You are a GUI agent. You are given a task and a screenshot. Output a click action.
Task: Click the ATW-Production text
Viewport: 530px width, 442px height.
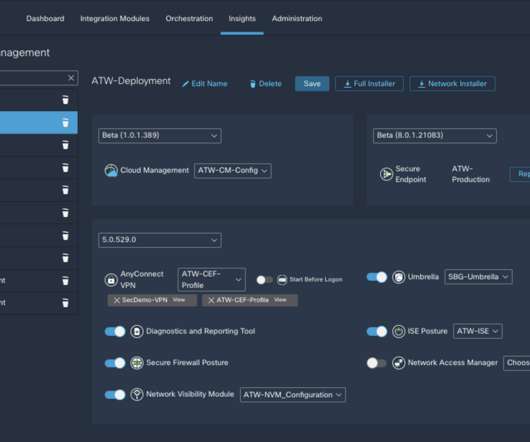click(471, 174)
